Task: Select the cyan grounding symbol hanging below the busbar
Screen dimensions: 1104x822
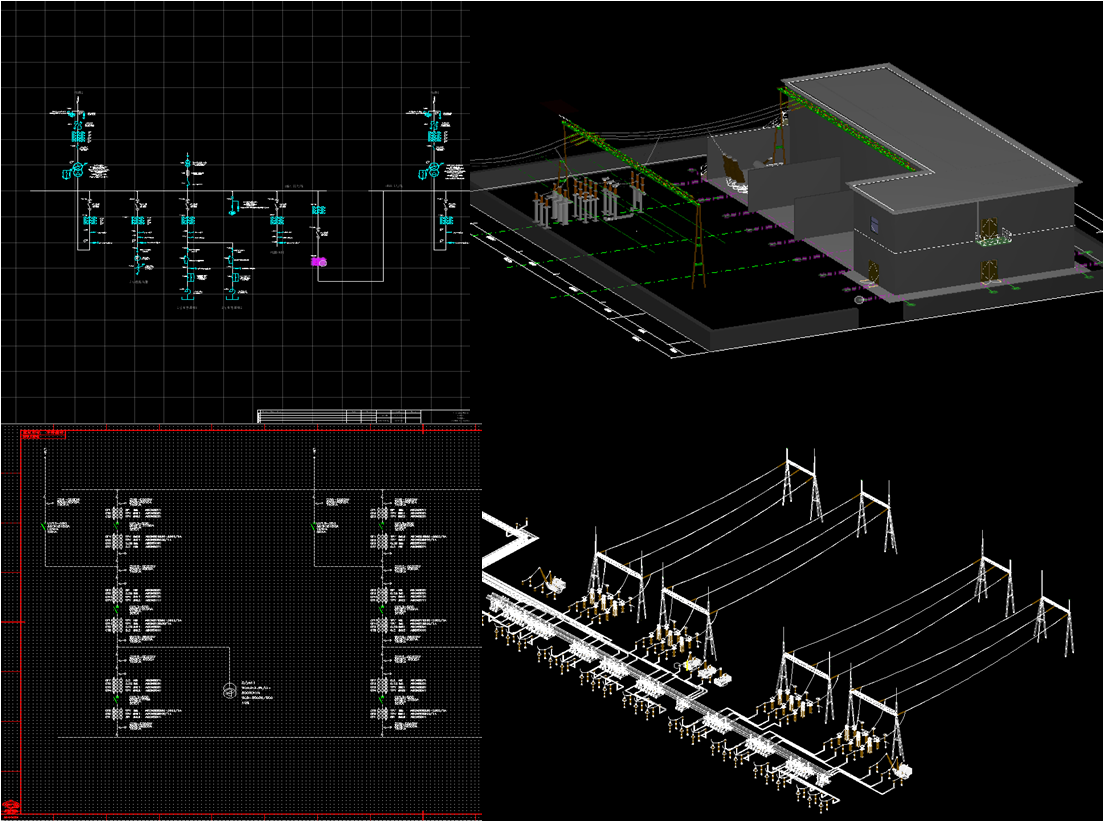Action: point(231,209)
